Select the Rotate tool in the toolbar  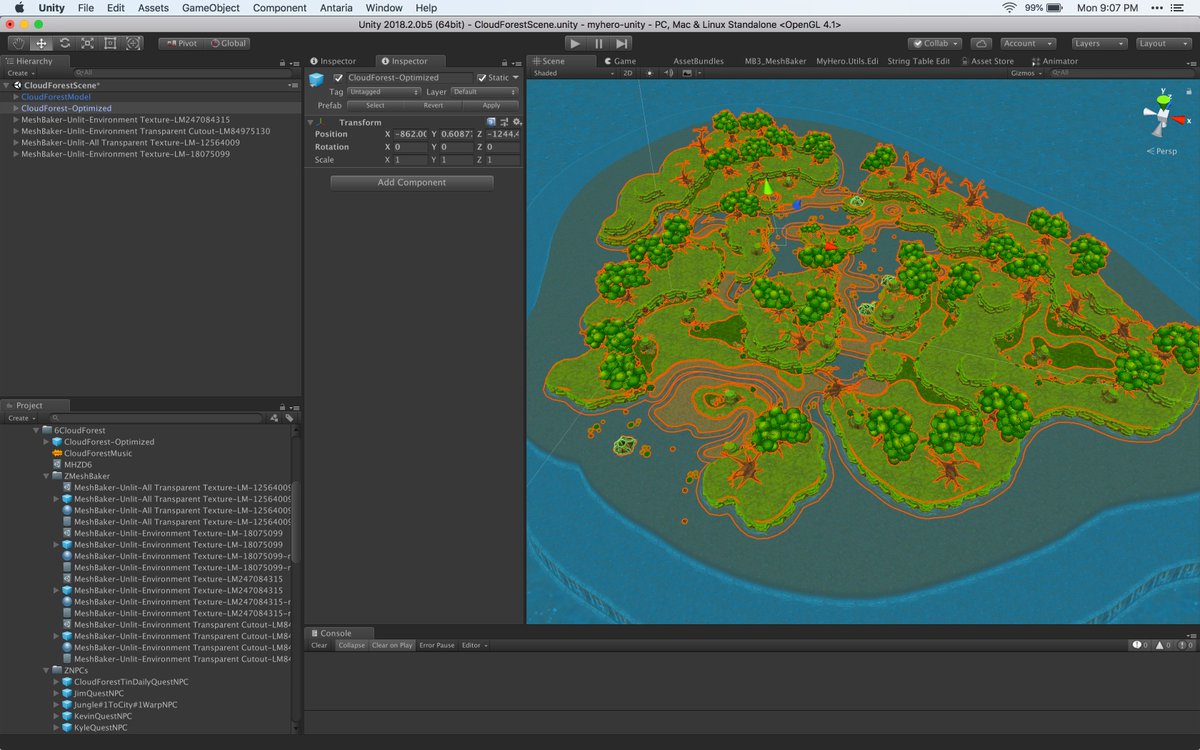tap(65, 43)
